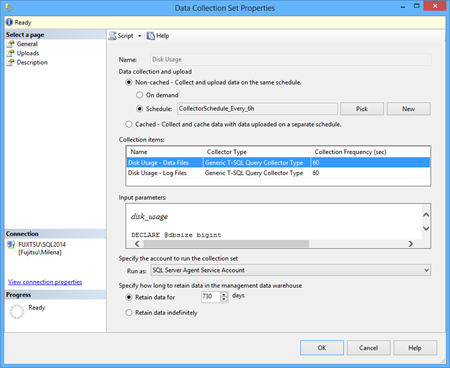Viewport: 450px width, 368px height.
Task: Click the Help button at bottom
Action: click(x=415, y=348)
